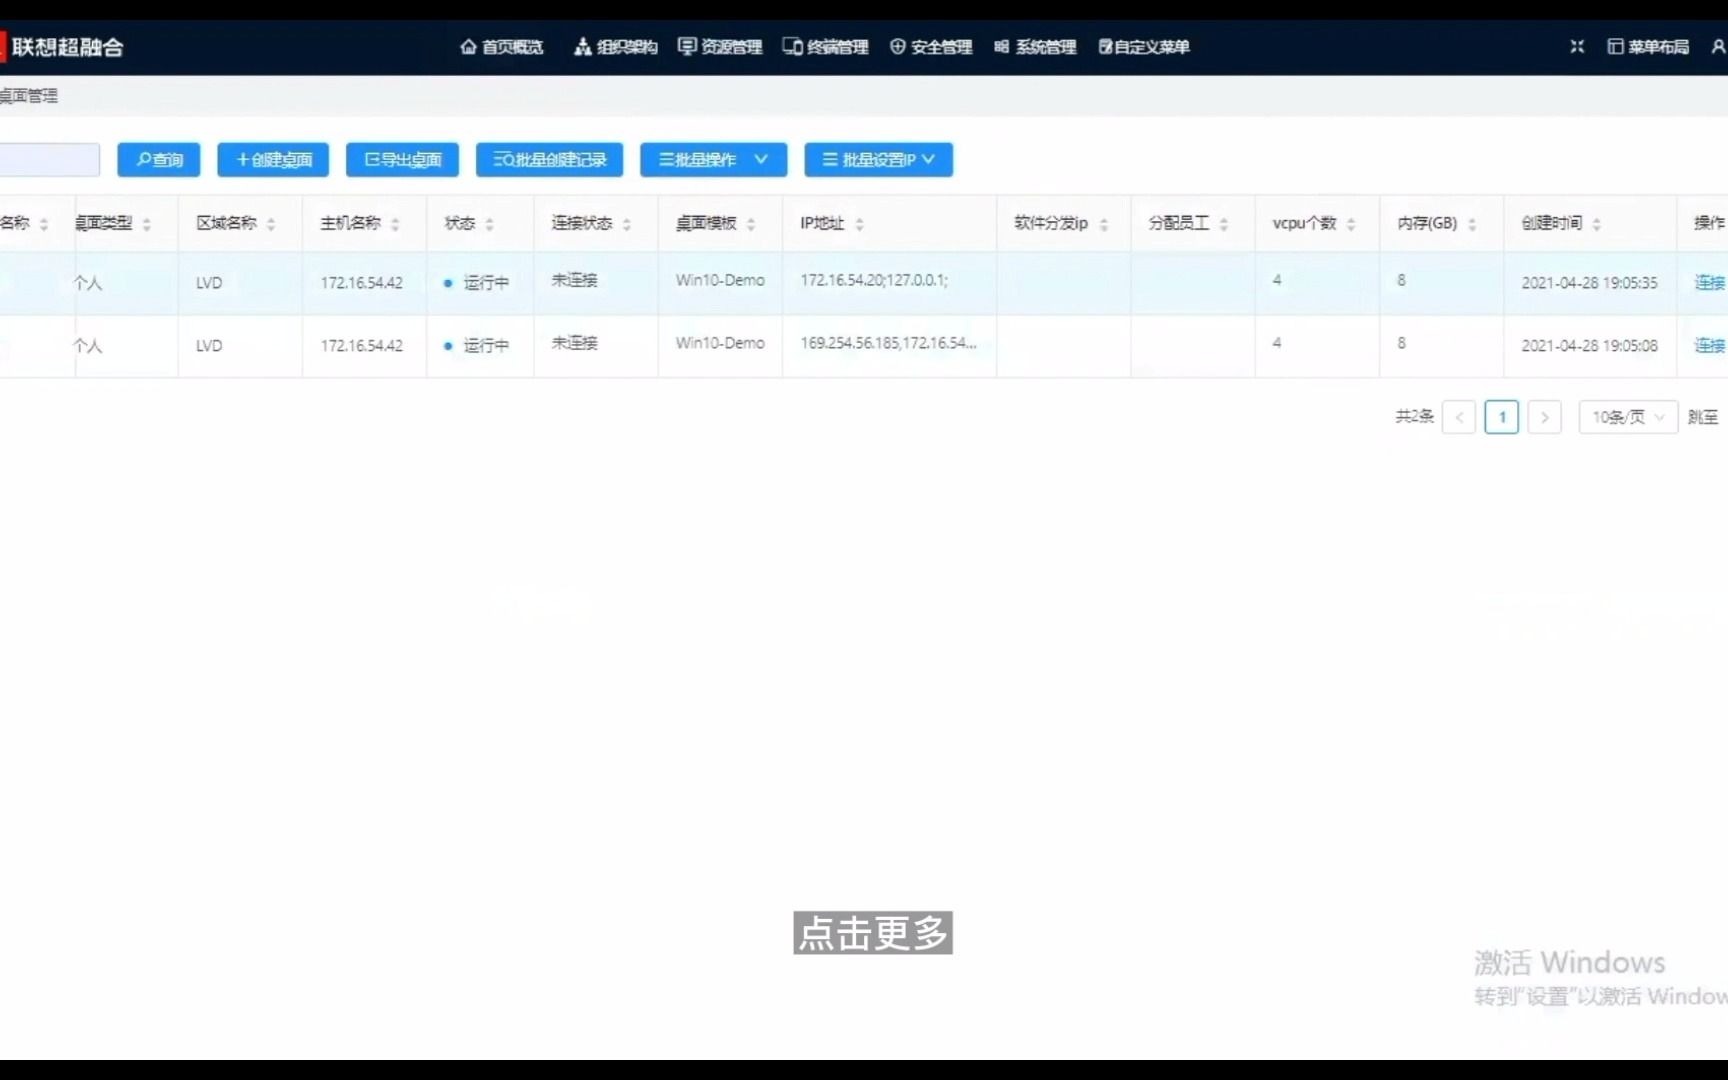Go to previous page arrow
This screenshot has width=1728, height=1080.
(1459, 417)
